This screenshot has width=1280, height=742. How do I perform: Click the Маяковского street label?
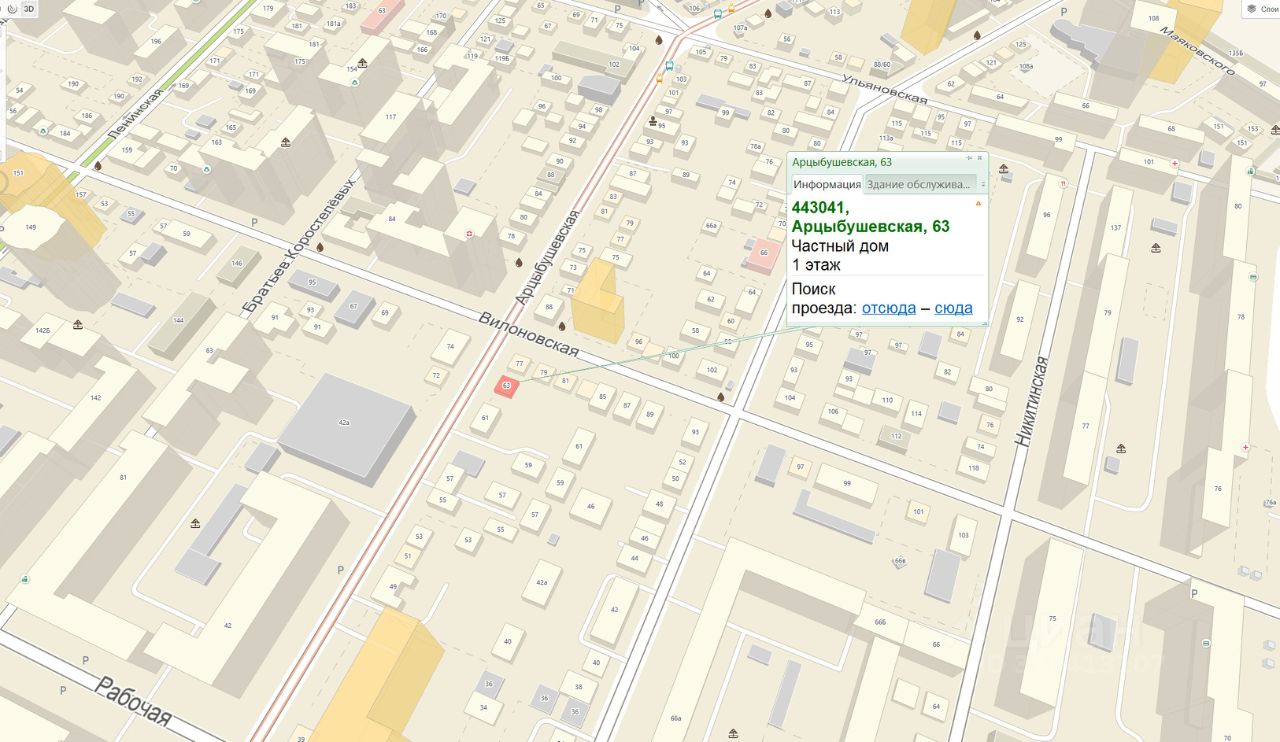point(1196,49)
